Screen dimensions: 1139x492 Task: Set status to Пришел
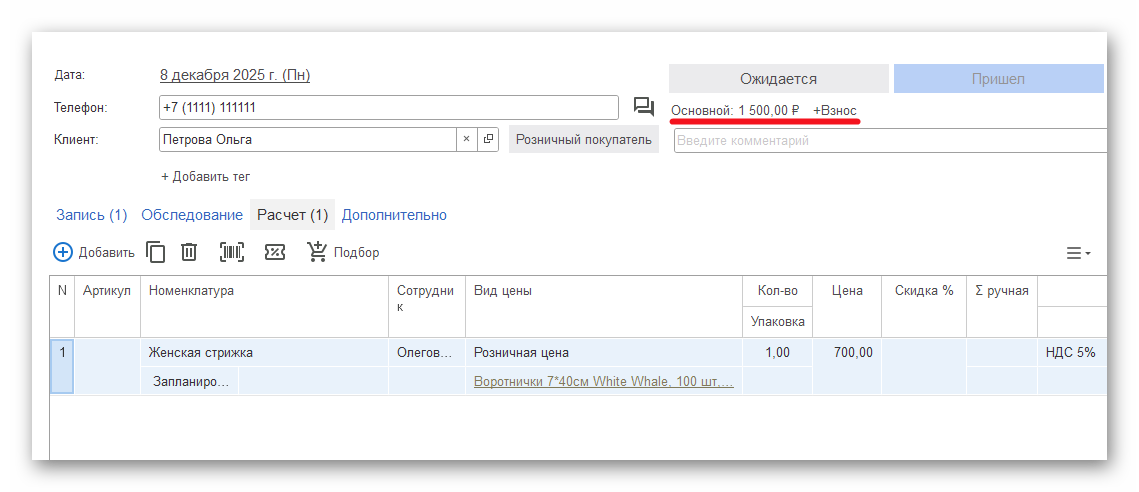coord(998,79)
